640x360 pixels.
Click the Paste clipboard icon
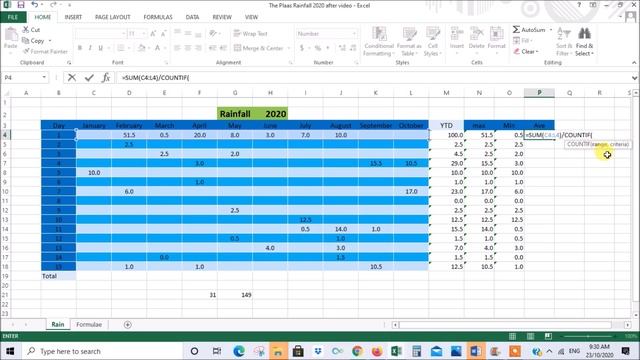[11, 35]
